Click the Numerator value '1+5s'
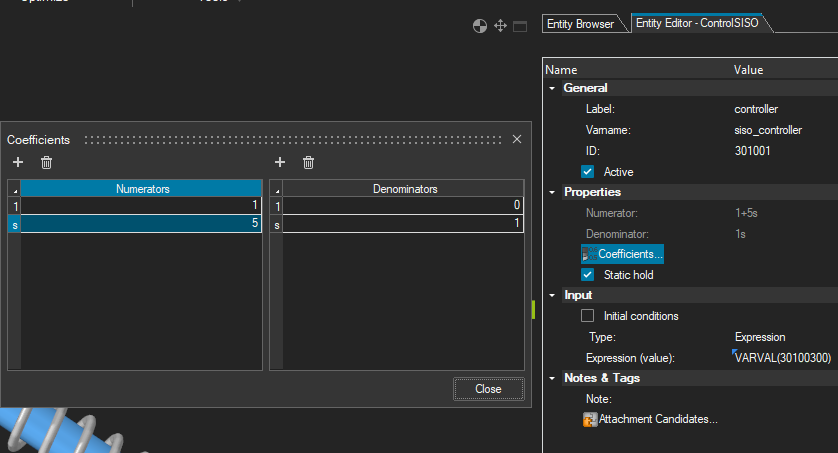 click(746, 213)
